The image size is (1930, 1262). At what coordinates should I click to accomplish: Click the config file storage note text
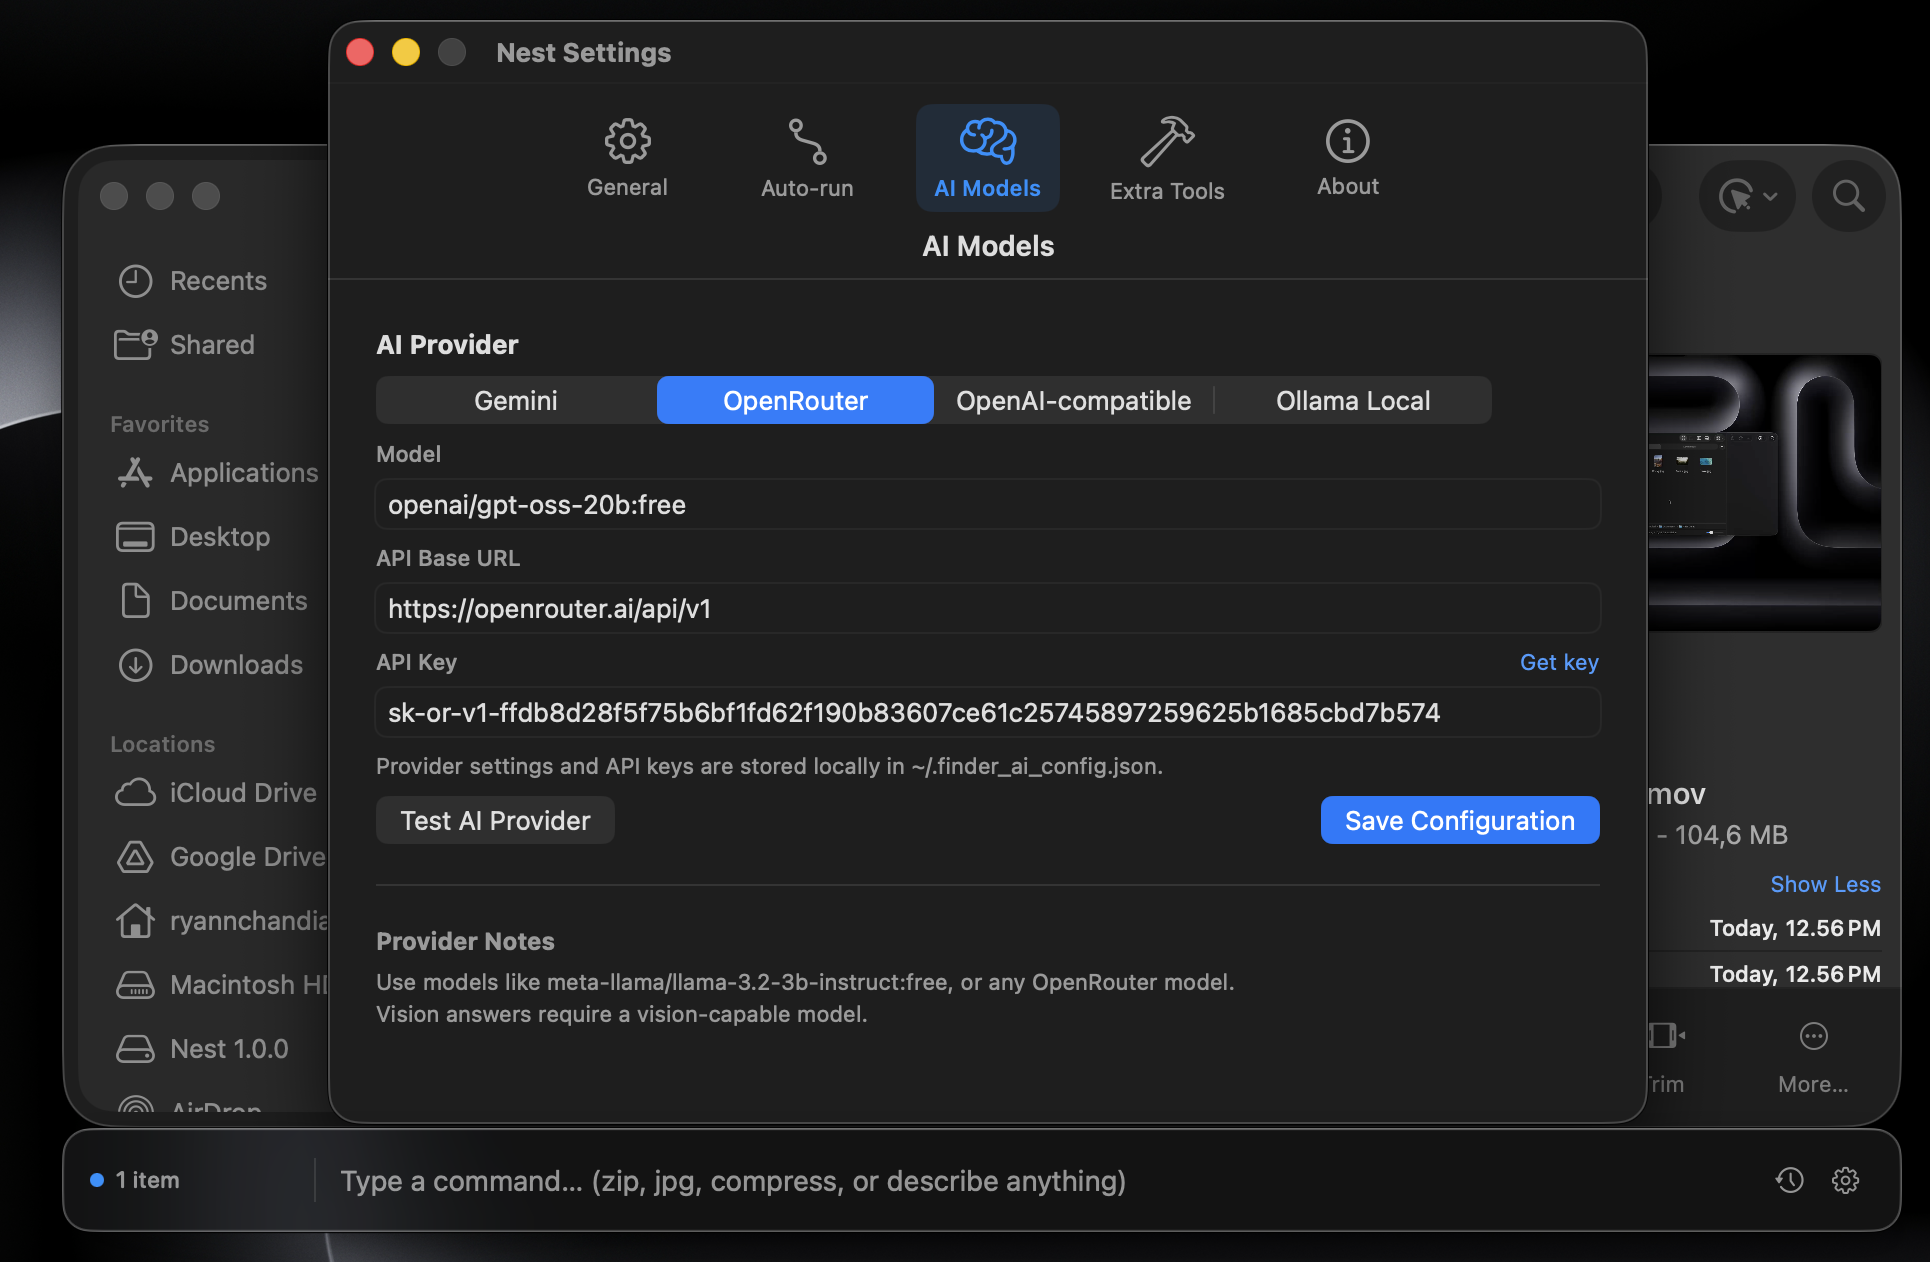click(x=769, y=766)
